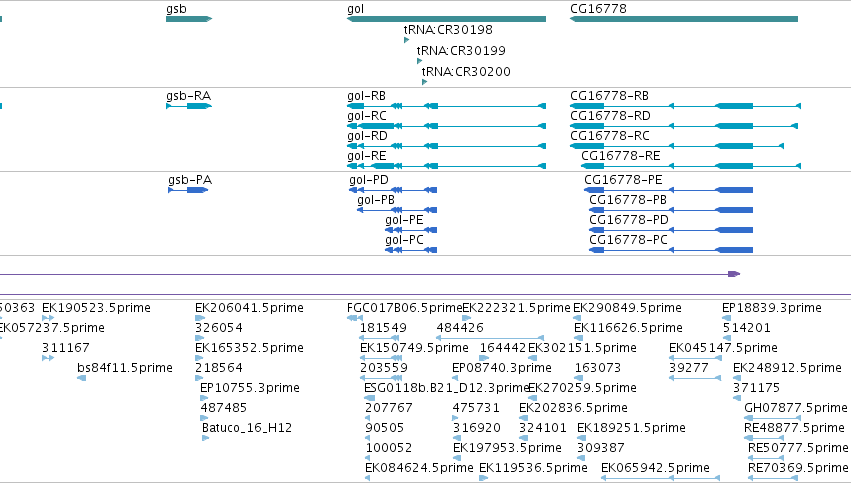The image size is (851, 483).
Task: Select the gol-RB transcript label
Action: point(366,96)
